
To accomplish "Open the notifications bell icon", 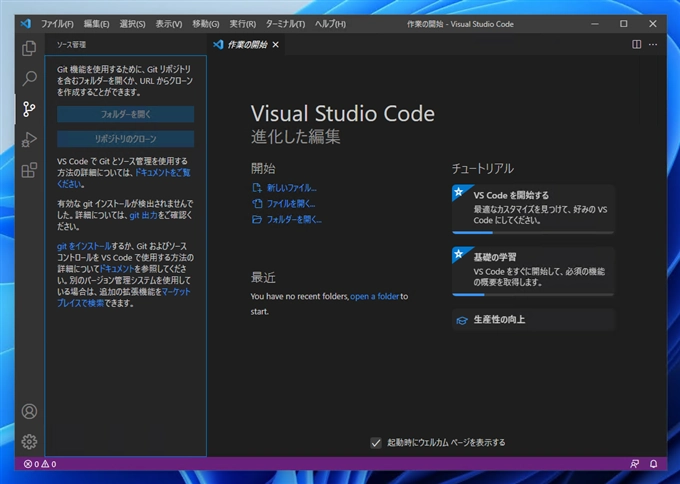I will (654, 464).
